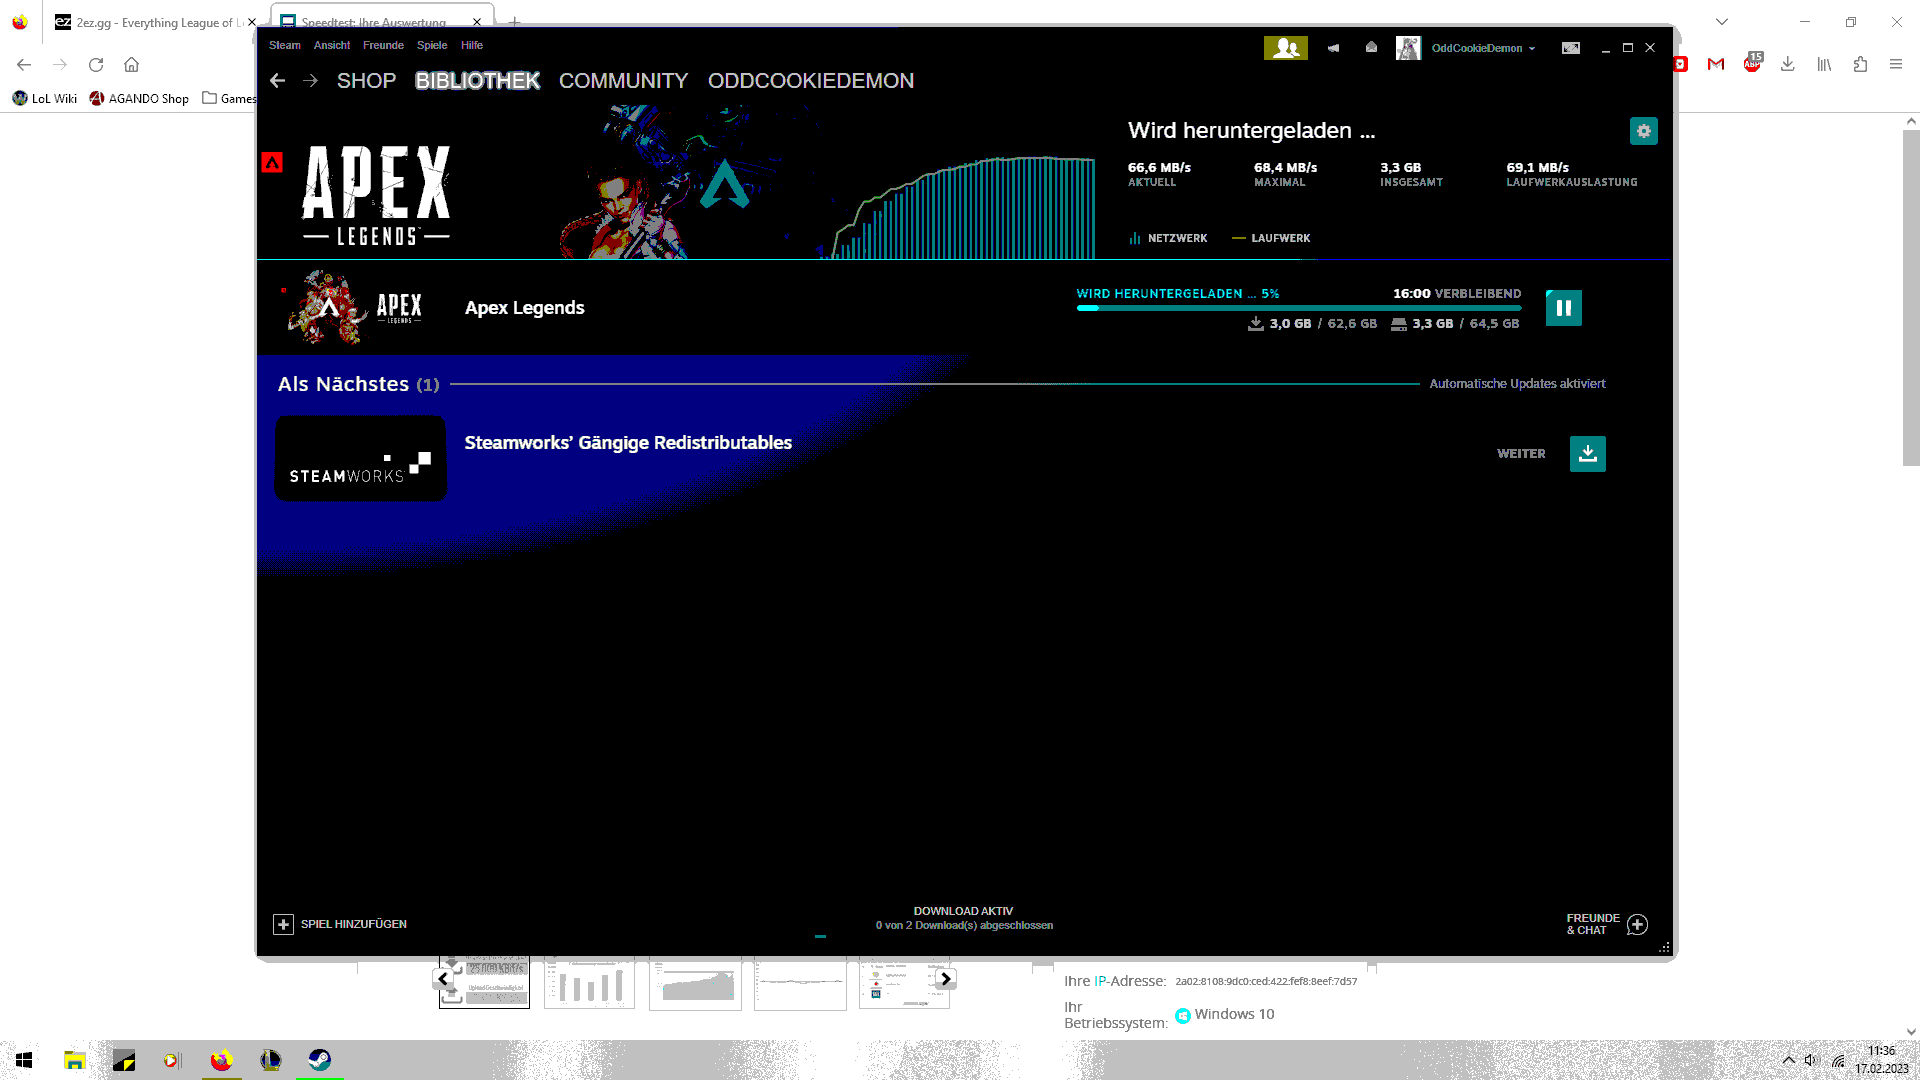Switch to SHOP tab

[x=366, y=81]
